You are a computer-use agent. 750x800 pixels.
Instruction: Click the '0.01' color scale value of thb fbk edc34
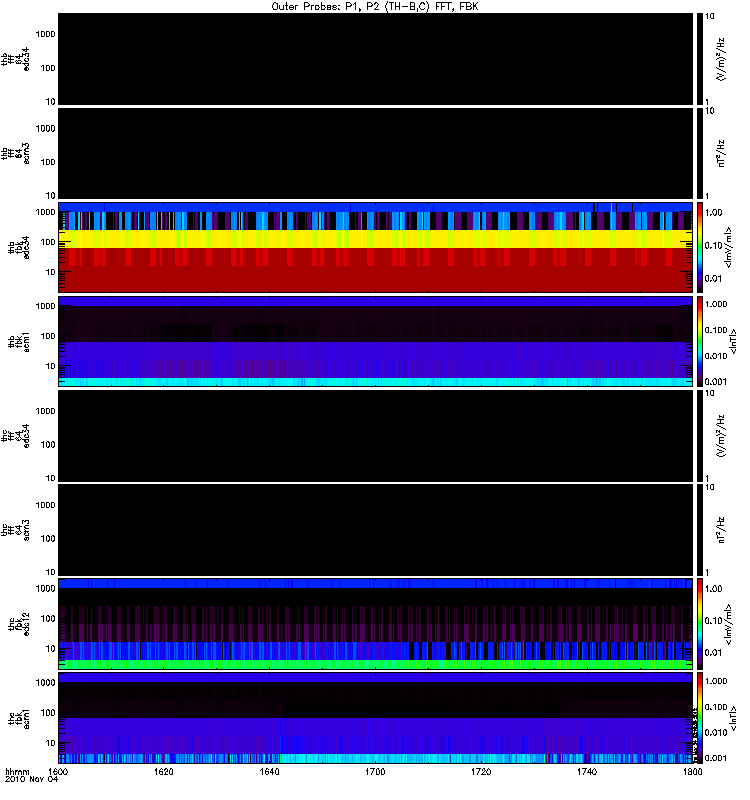click(713, 279)
